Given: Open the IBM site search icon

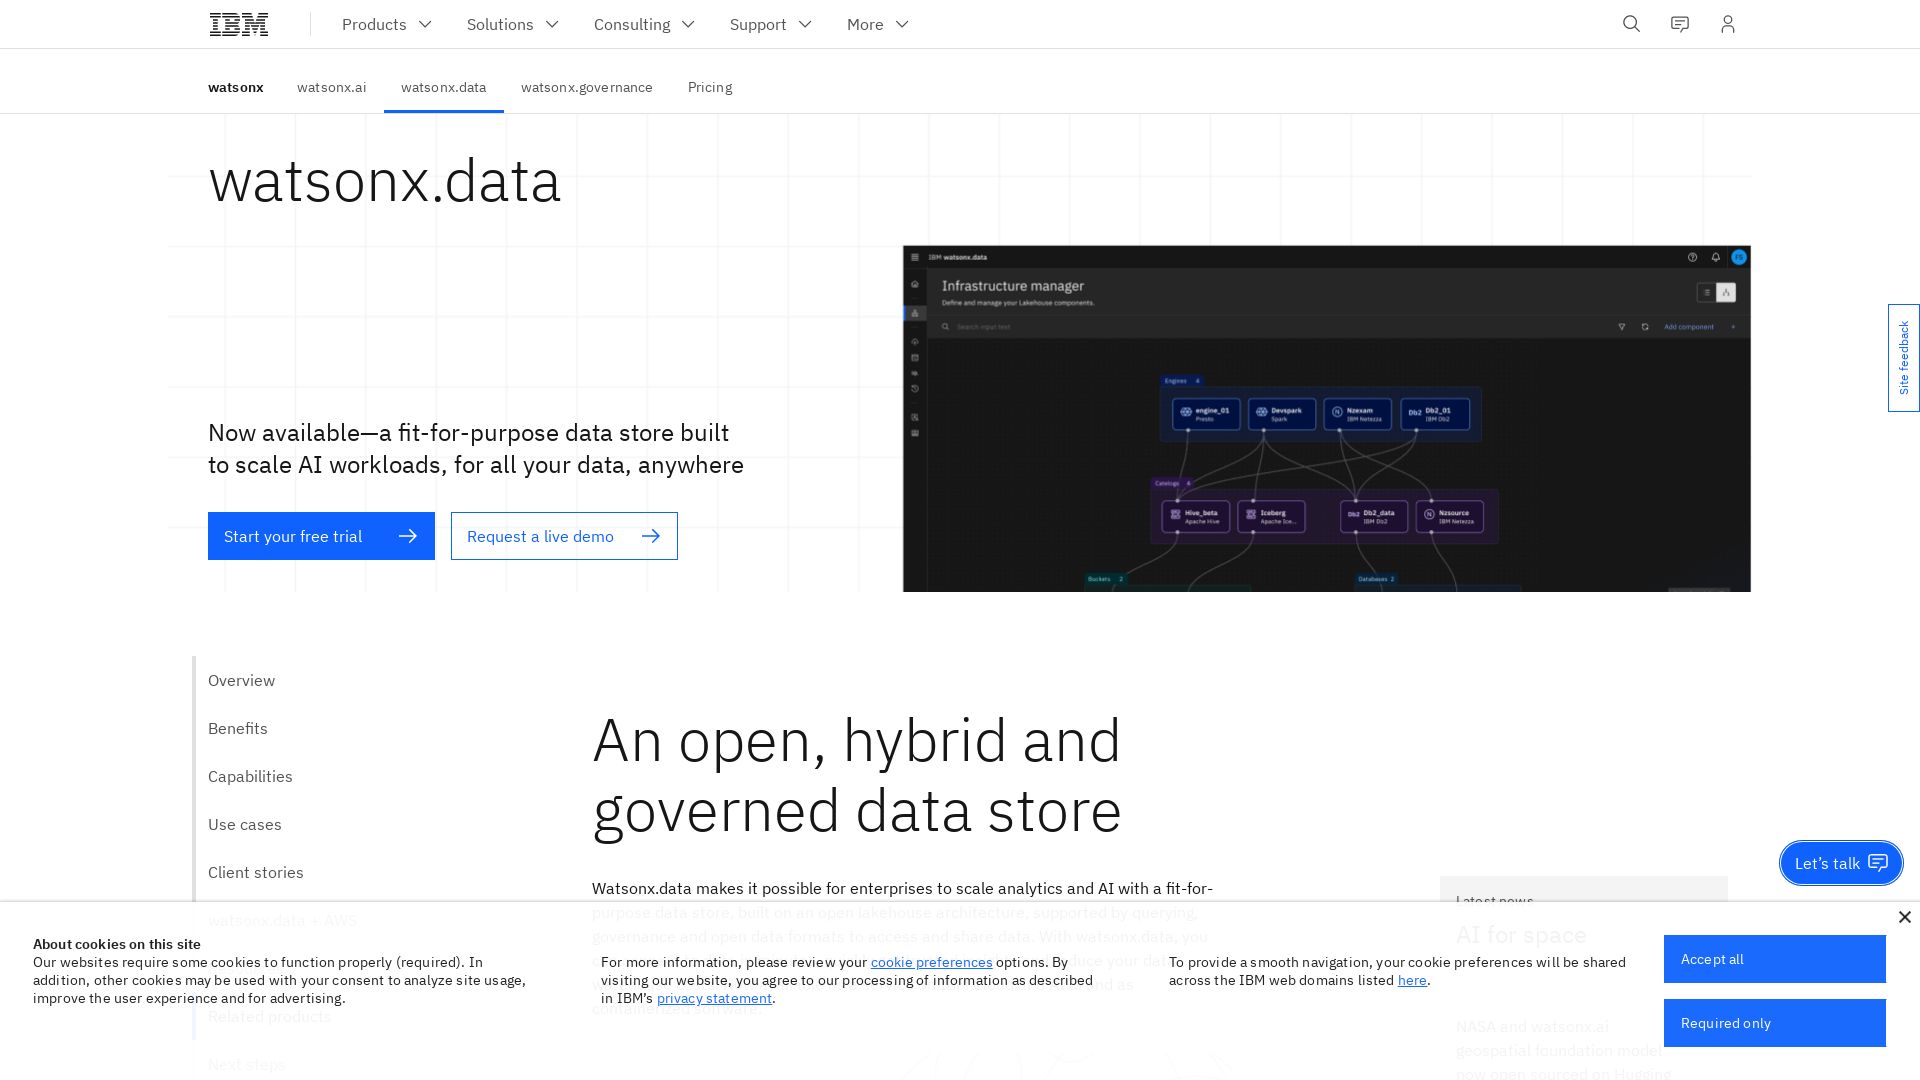Looking at the screenshot, I should click(x=1631, y=24).
